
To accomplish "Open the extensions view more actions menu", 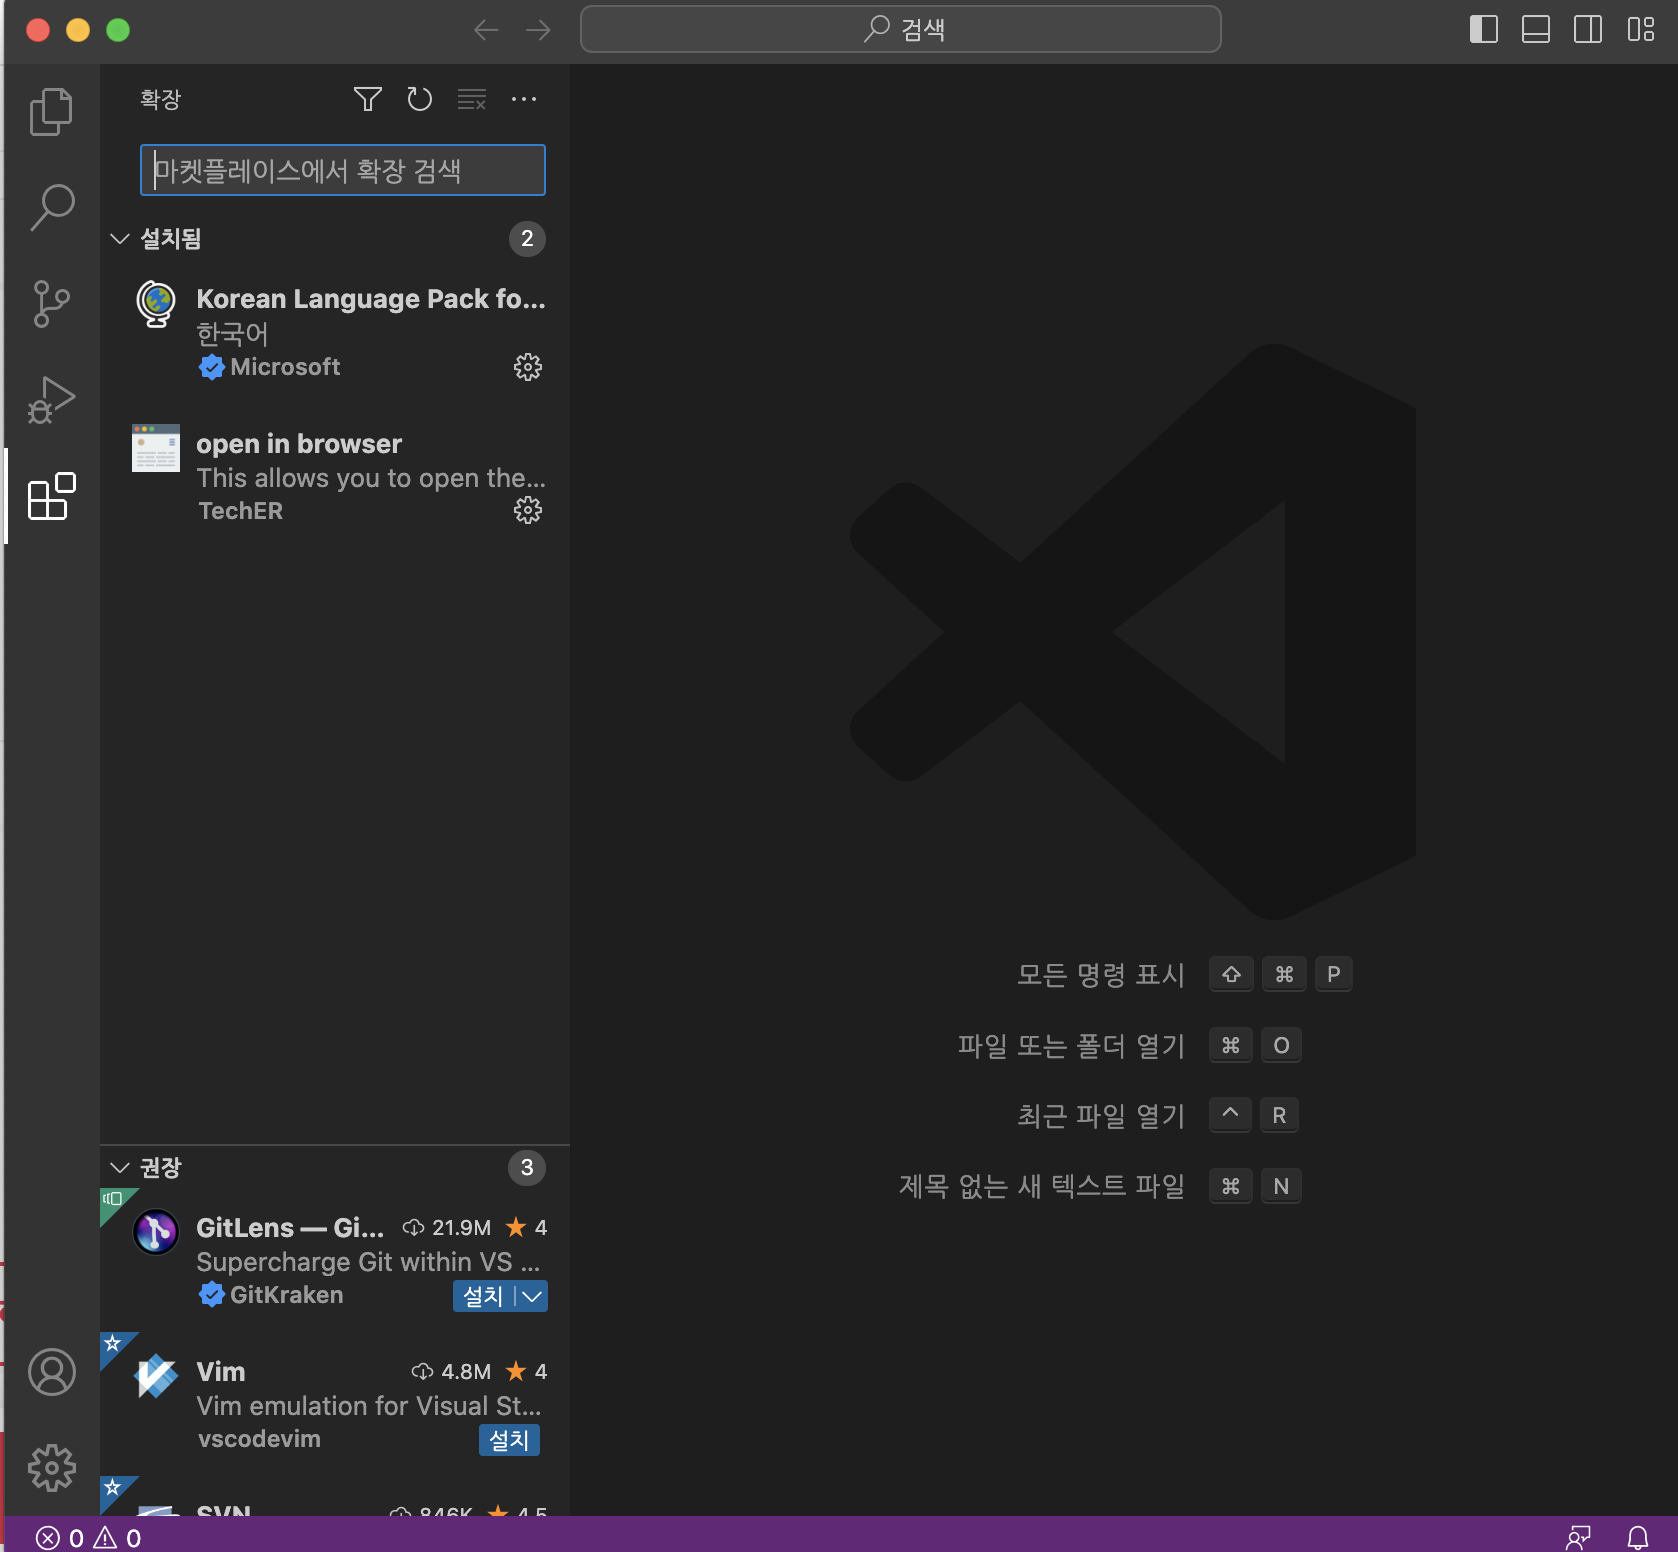I will [x=524, y=99].
